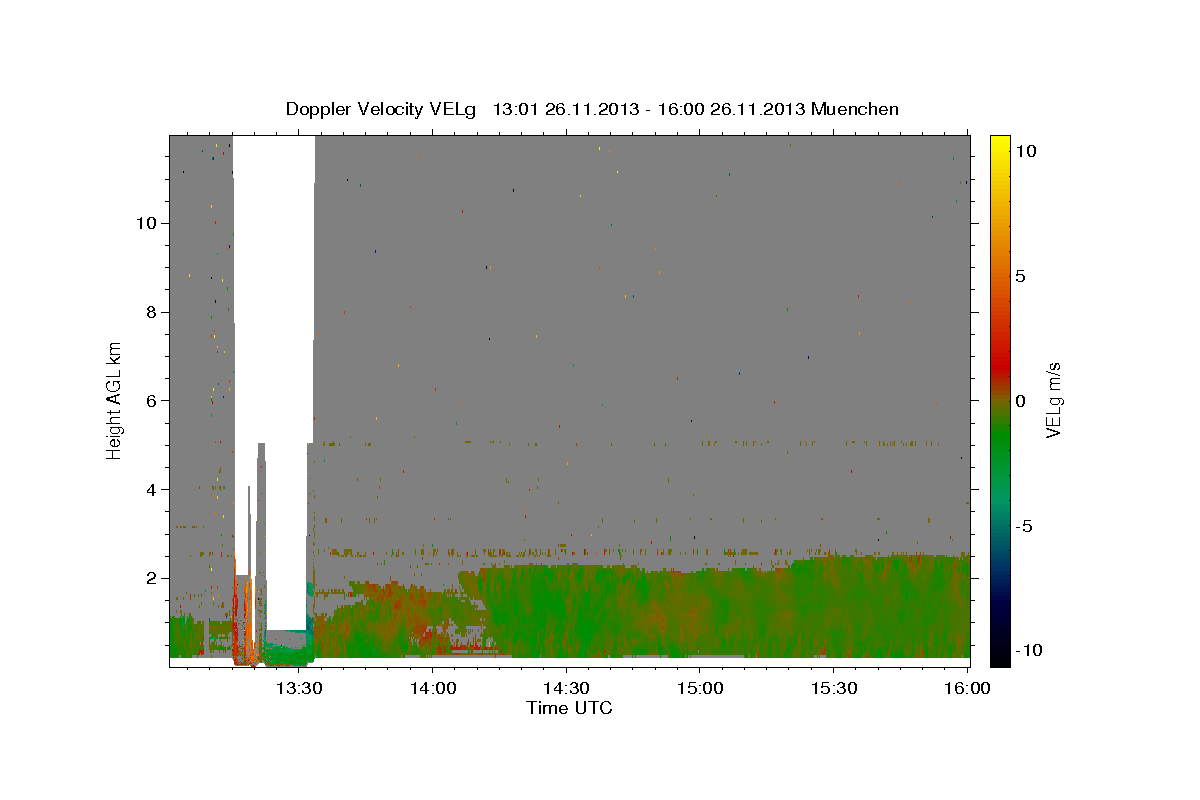Click the 'Time UTC' axis label

coord(569,708)
